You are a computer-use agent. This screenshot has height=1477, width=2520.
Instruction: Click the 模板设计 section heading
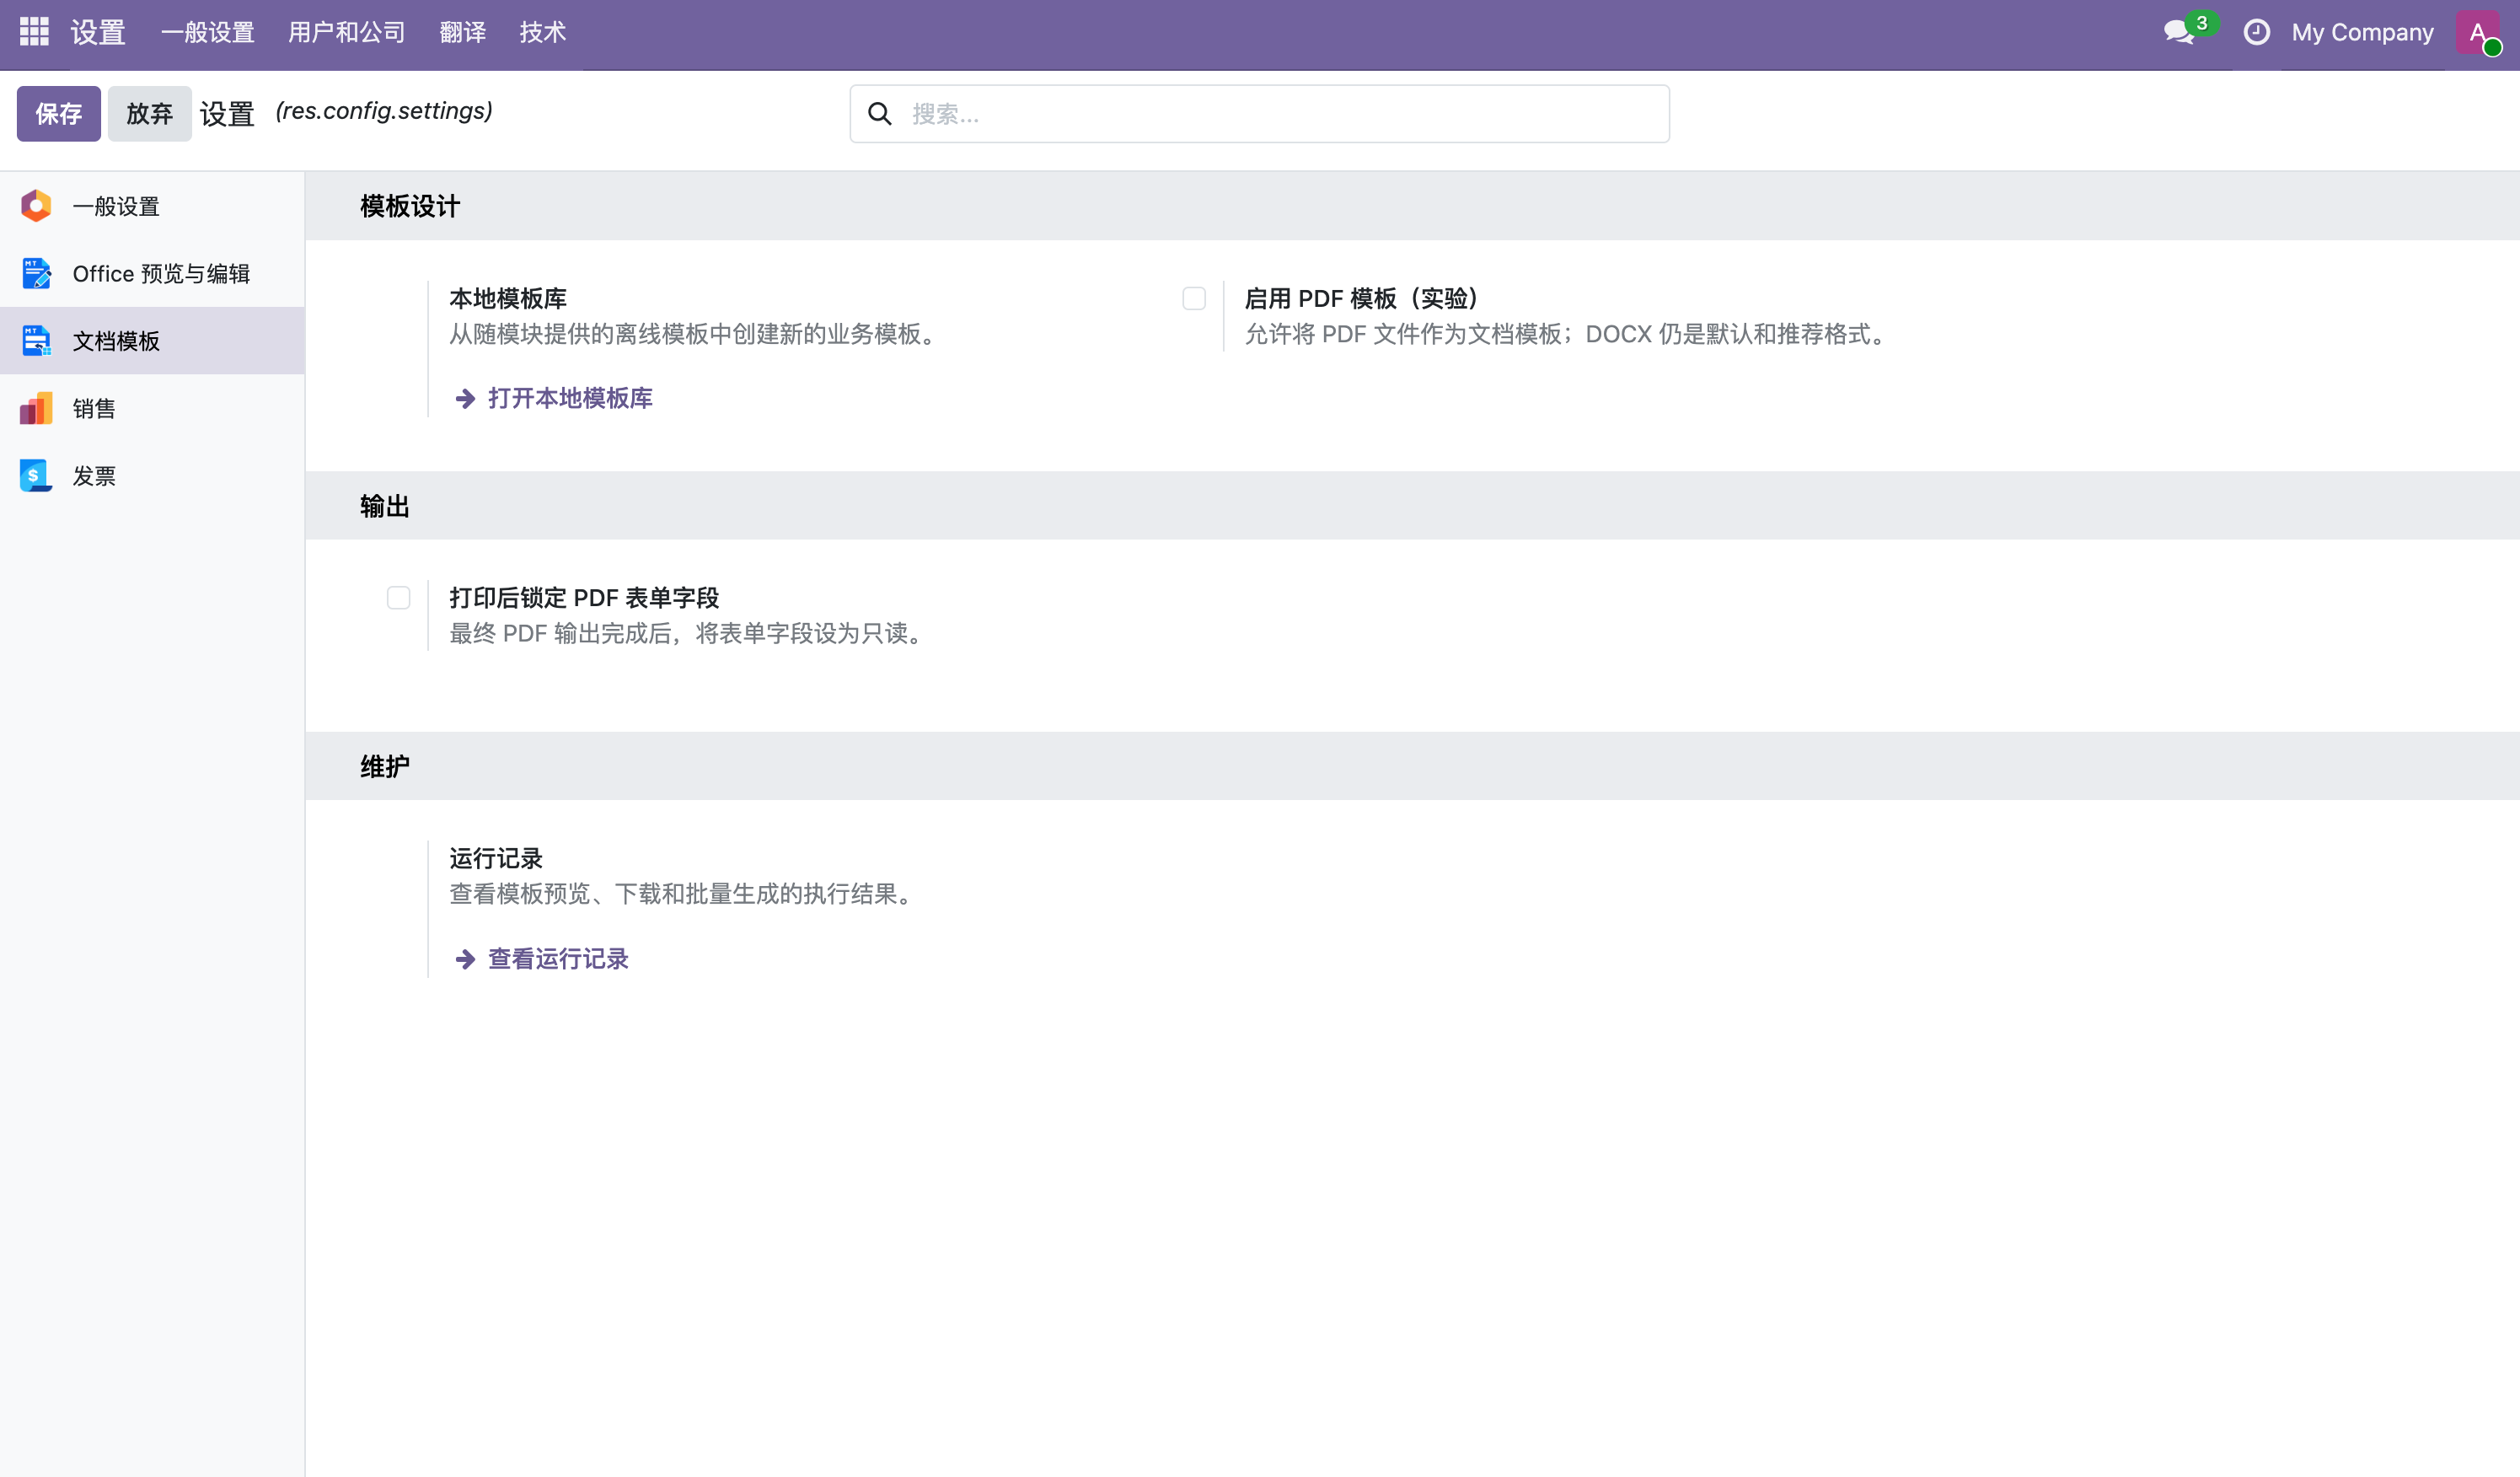click(x=410, y=207)
